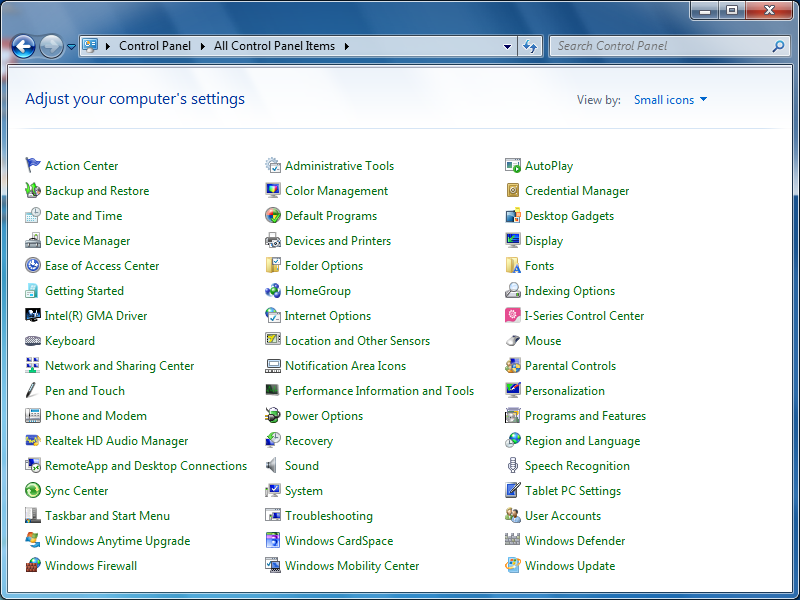The image size is (800, 600).
Task: Click the Speech Recognition microphone icon
Action: point(513,465)
